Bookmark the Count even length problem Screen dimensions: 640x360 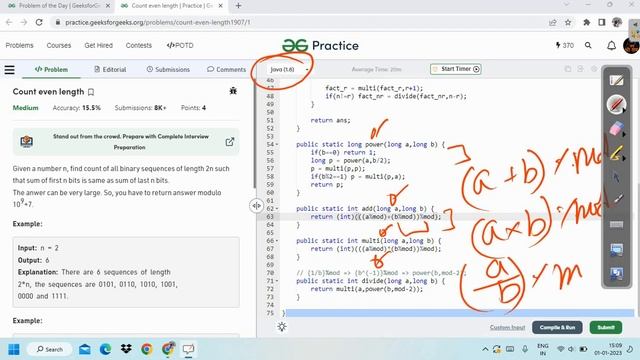click(91, 92)
